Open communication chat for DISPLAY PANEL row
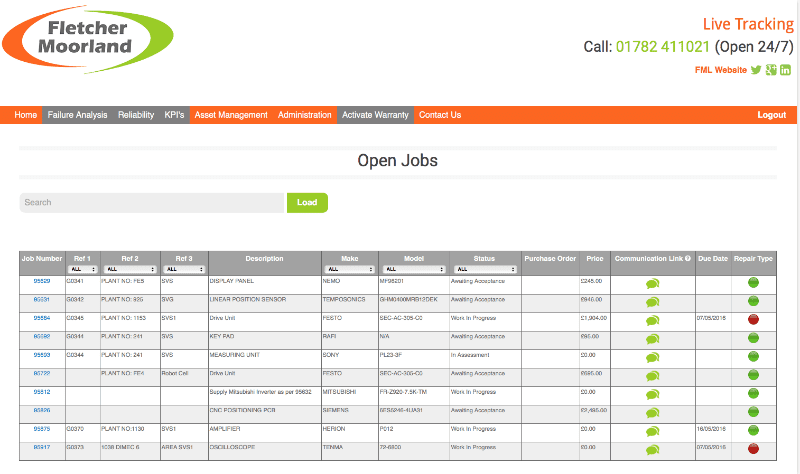The width and height of the screenshot is (800, 474). (x=653, y=284)
